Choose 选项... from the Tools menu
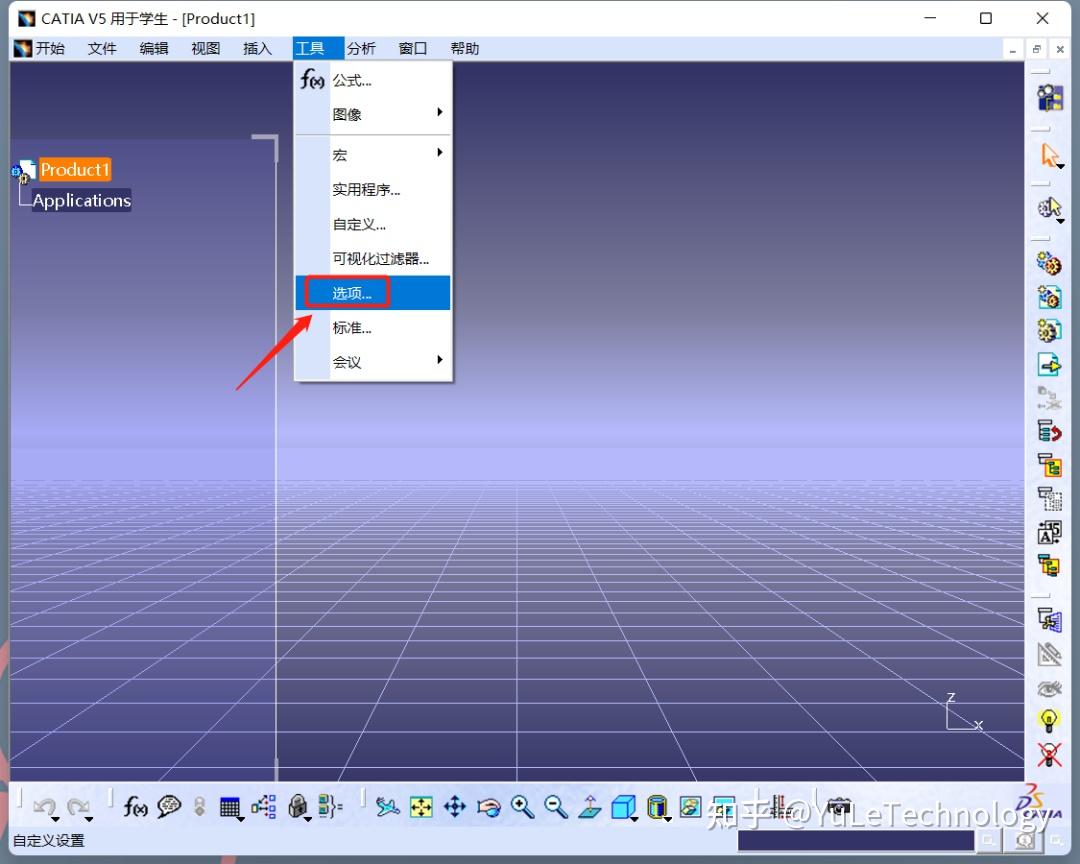Image resolution: width=1080 pixels, height=864 pixels. coord(349,293)
